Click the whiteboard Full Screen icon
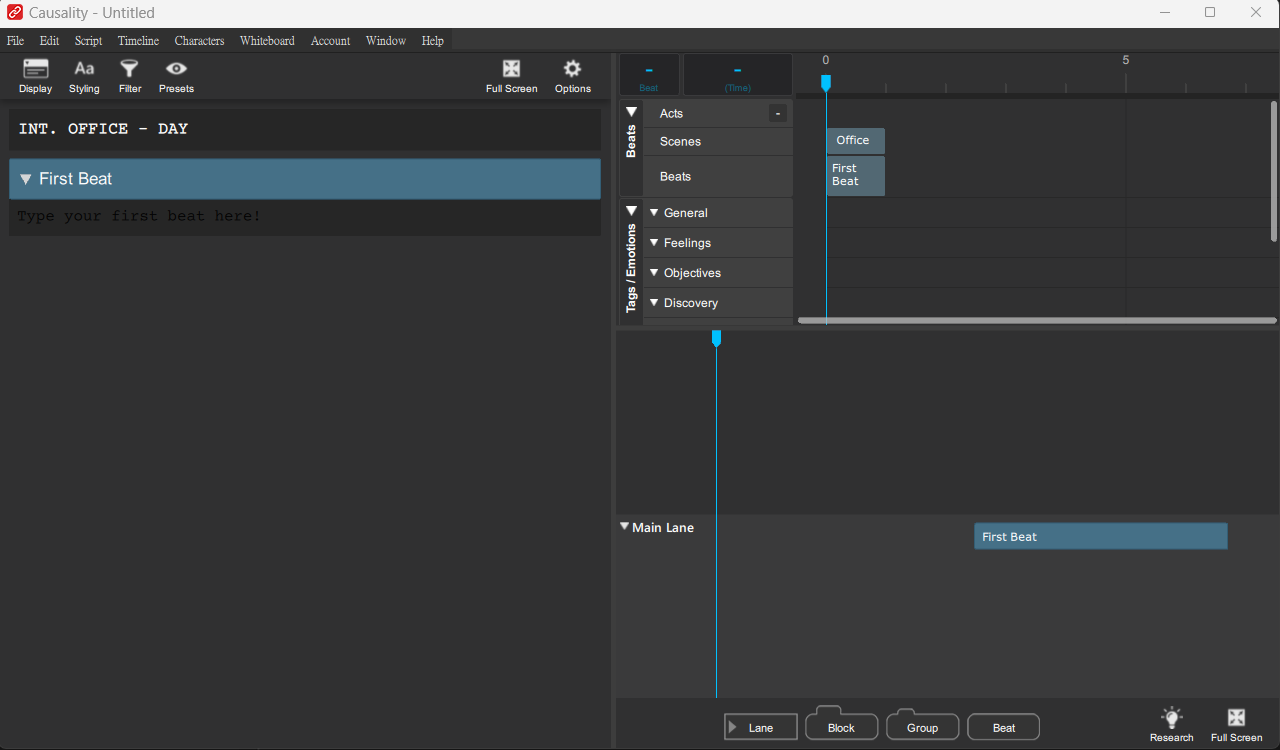The width and height of the screenshot is (1280, 750). click(1236, 725)
